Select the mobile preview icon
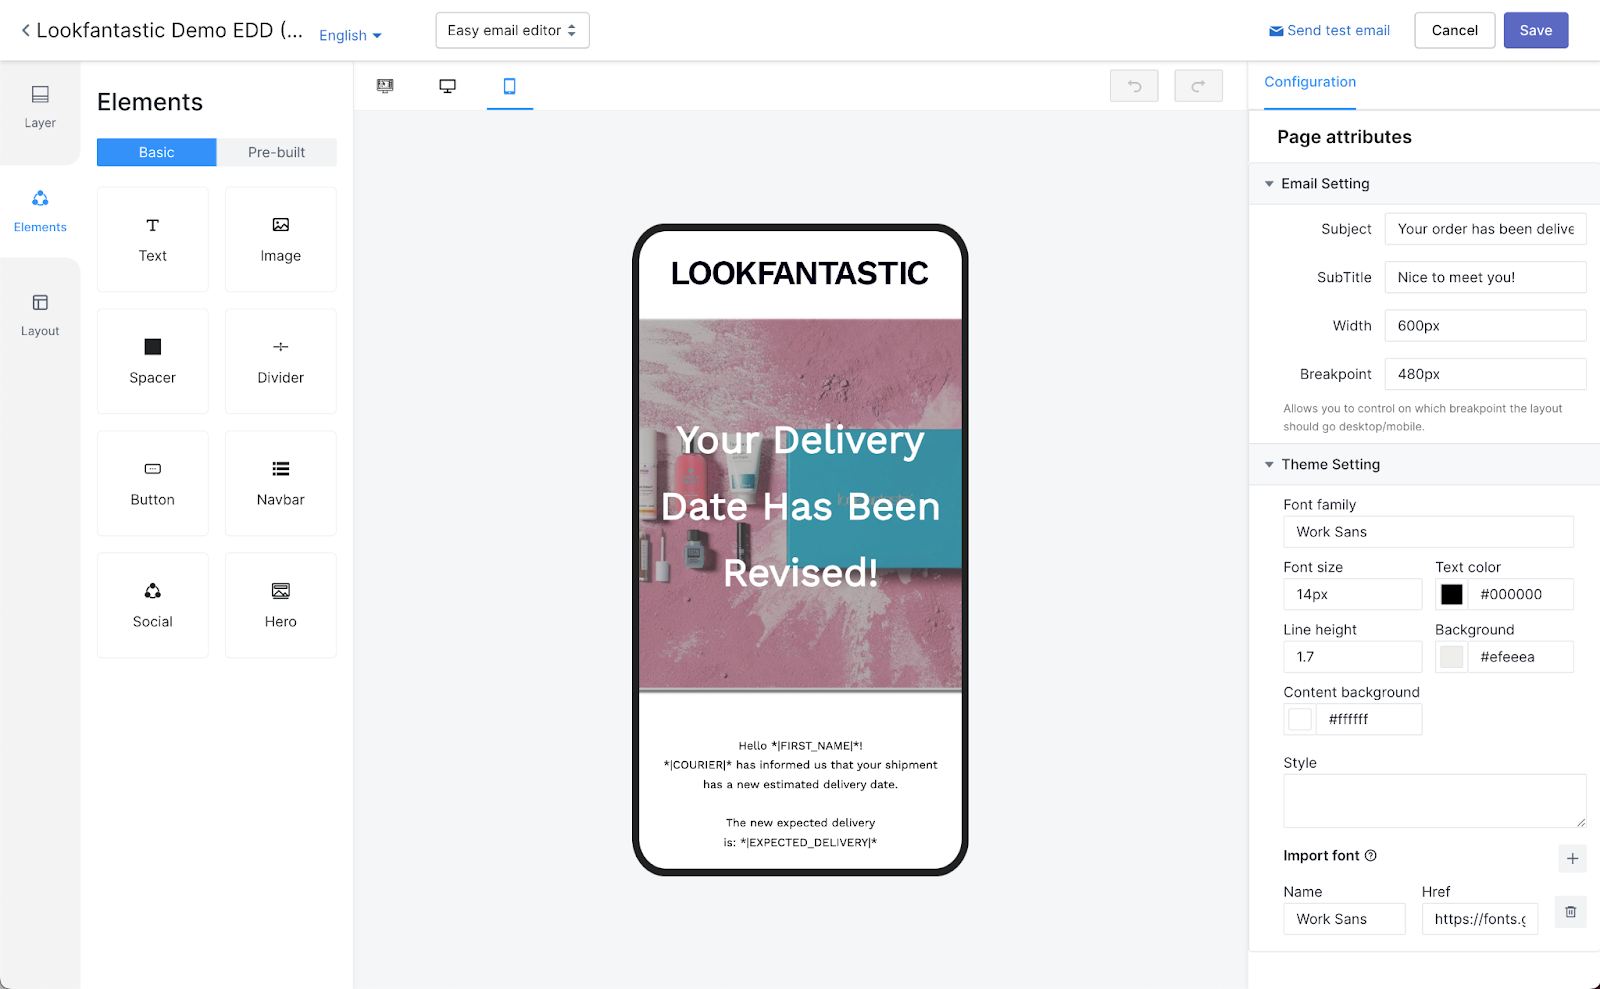Viewport: 1600px width, 989px height. point(509,86)
